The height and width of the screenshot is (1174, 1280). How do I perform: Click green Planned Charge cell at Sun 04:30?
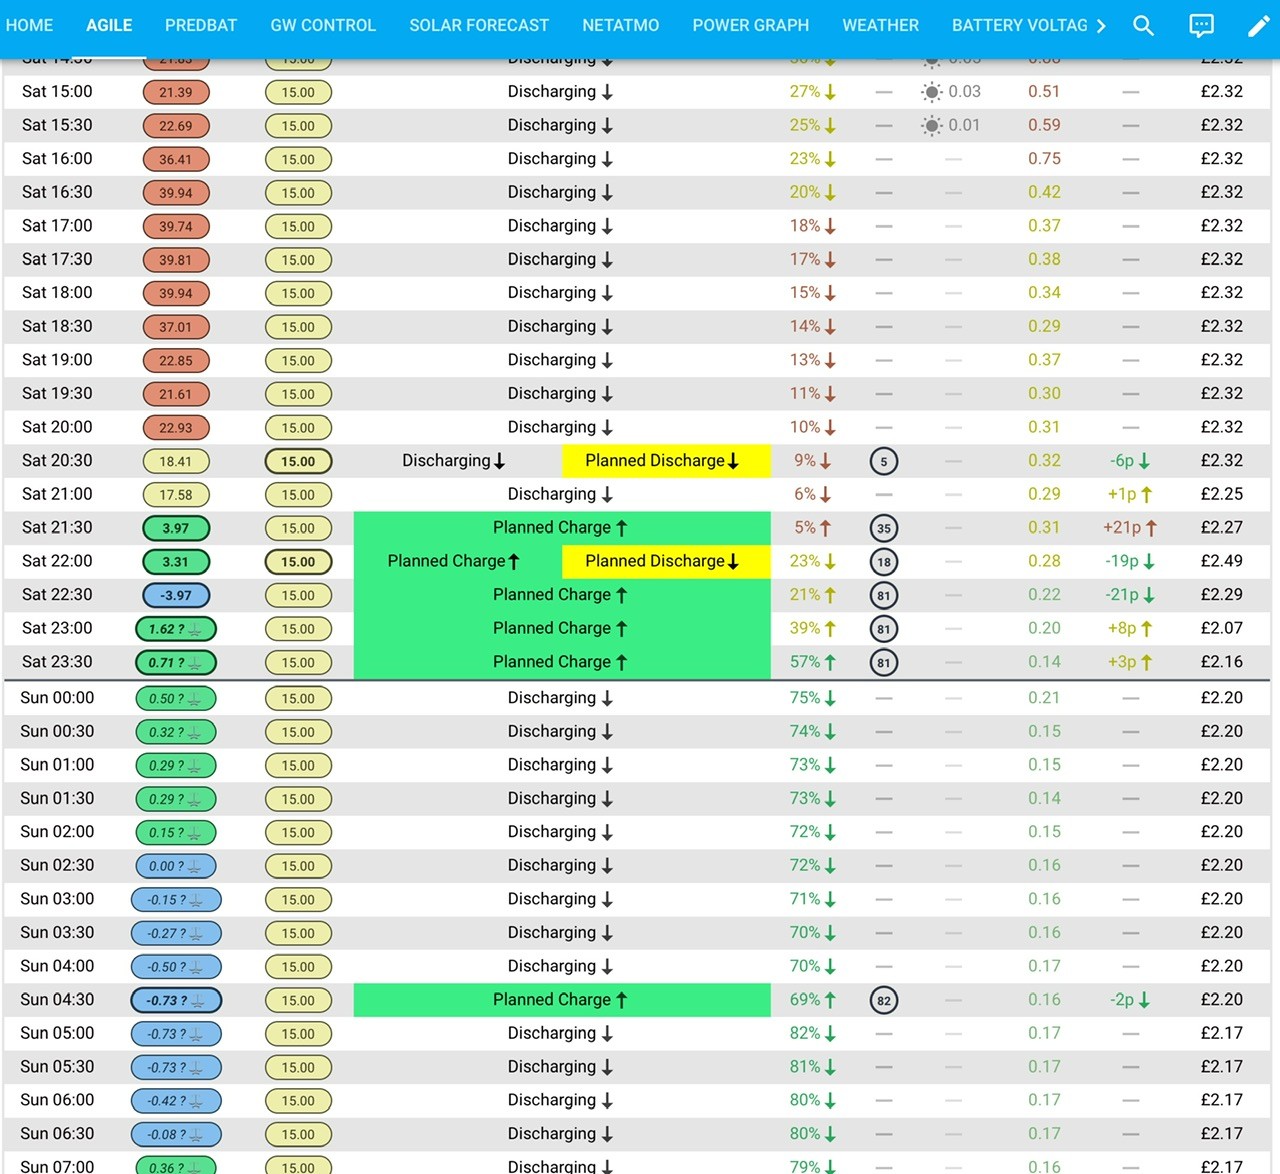pos(562,1000)
